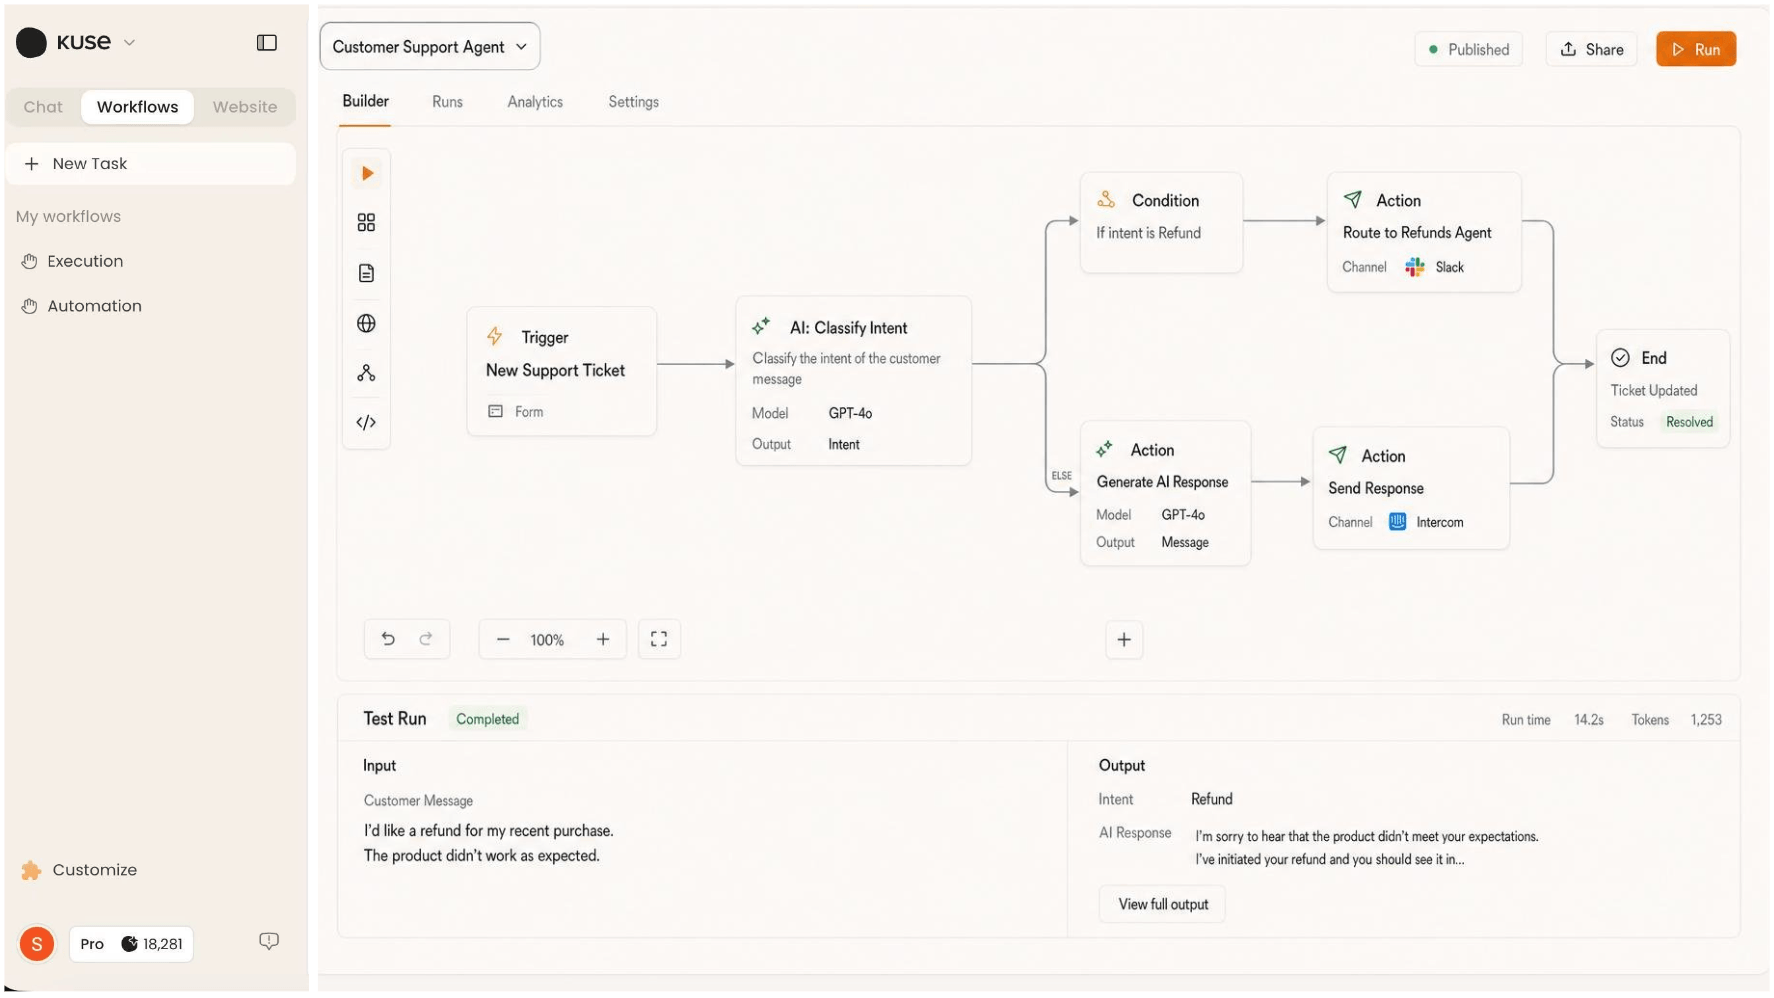This screenshot has height=998, width=1774.
Task: Increase zoom with the plus control
Action: click(603, 639)
